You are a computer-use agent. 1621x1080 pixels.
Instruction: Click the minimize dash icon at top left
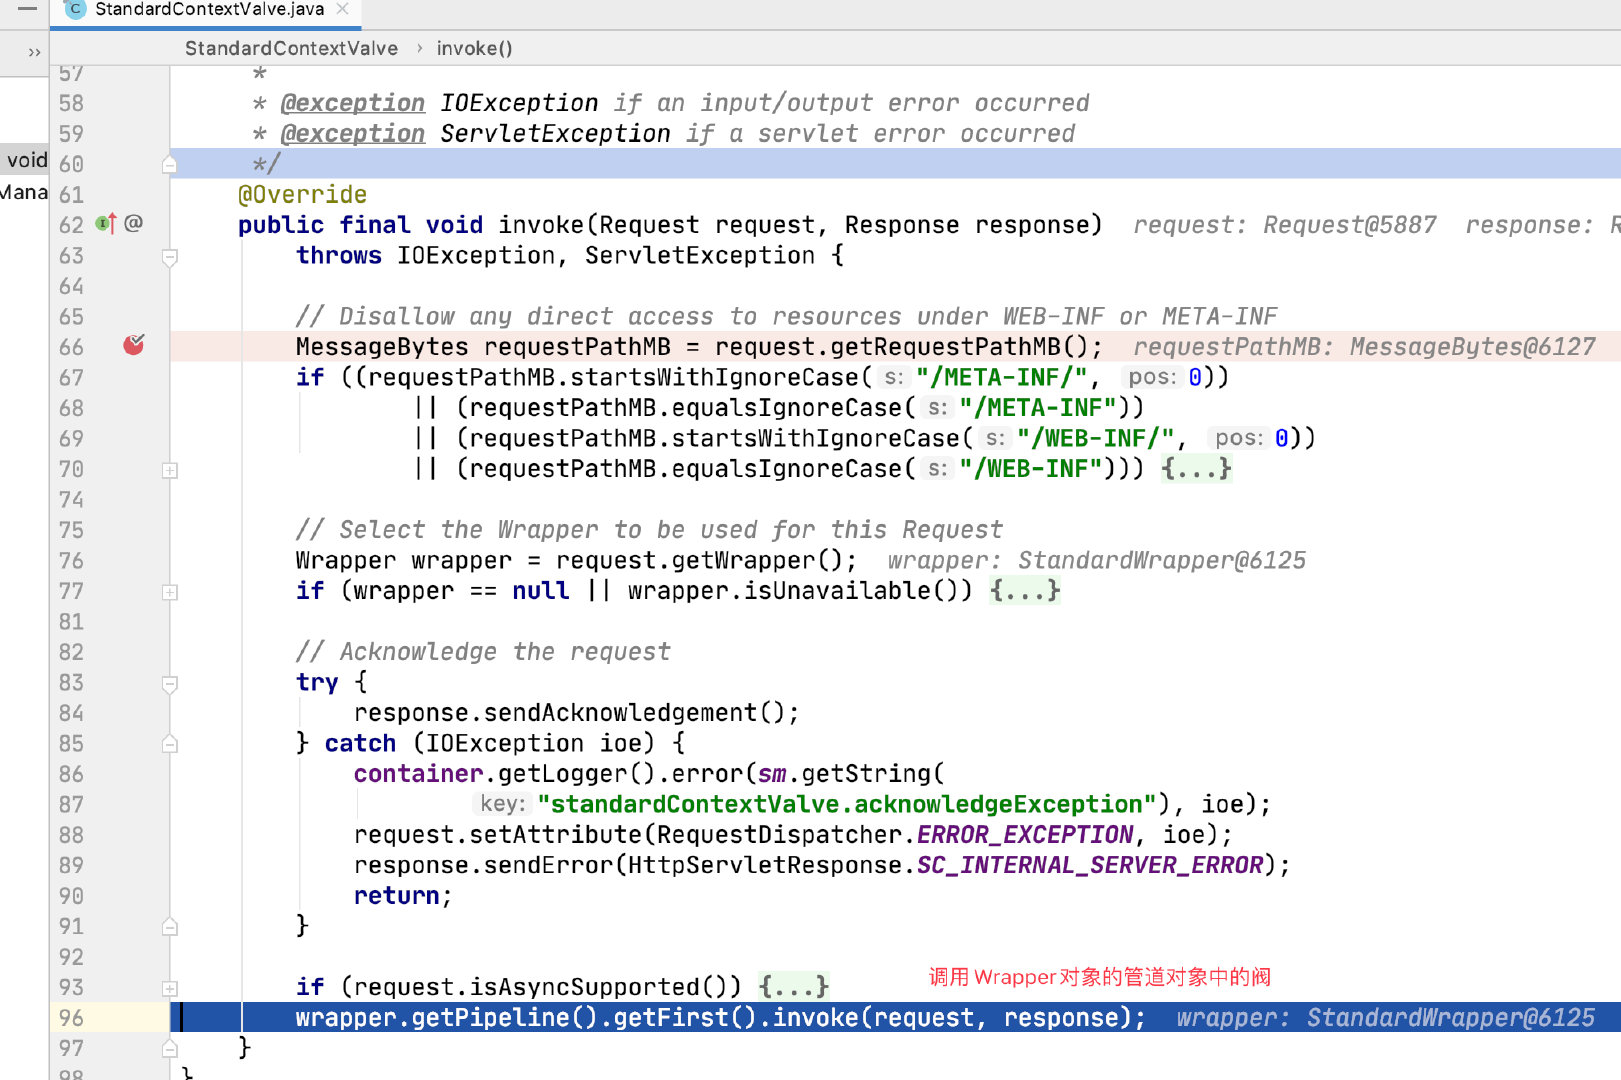click(28, 8)
